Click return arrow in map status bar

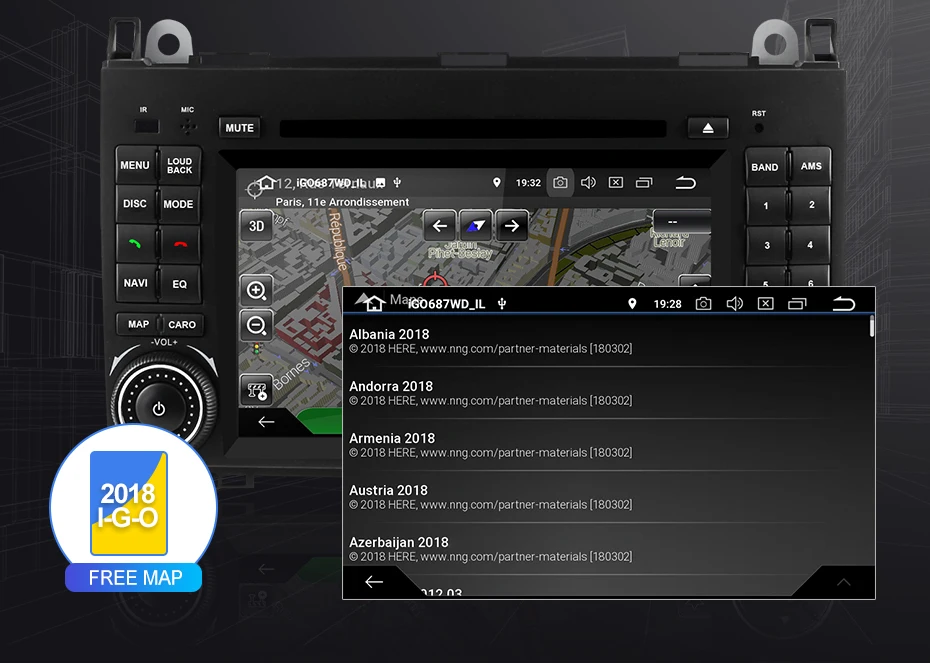tap(685, 183)
